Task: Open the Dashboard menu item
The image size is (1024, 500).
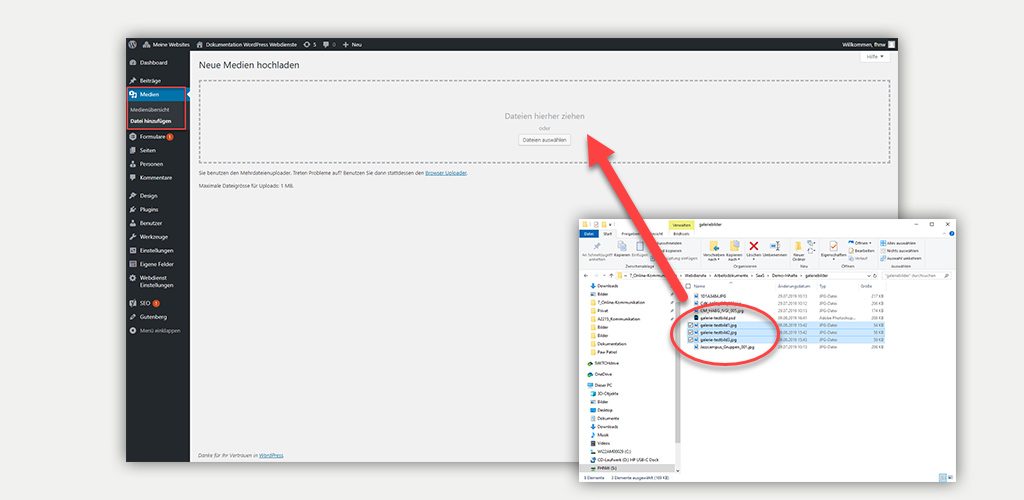Action: point(153,63)
